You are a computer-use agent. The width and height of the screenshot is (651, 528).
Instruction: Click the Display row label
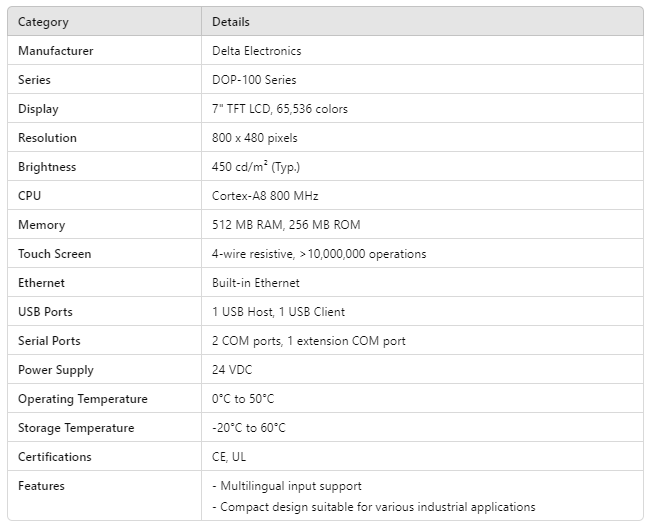38,109
